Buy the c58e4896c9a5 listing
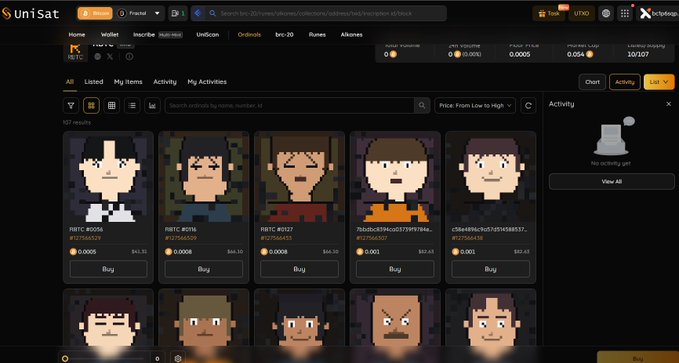 491,269
